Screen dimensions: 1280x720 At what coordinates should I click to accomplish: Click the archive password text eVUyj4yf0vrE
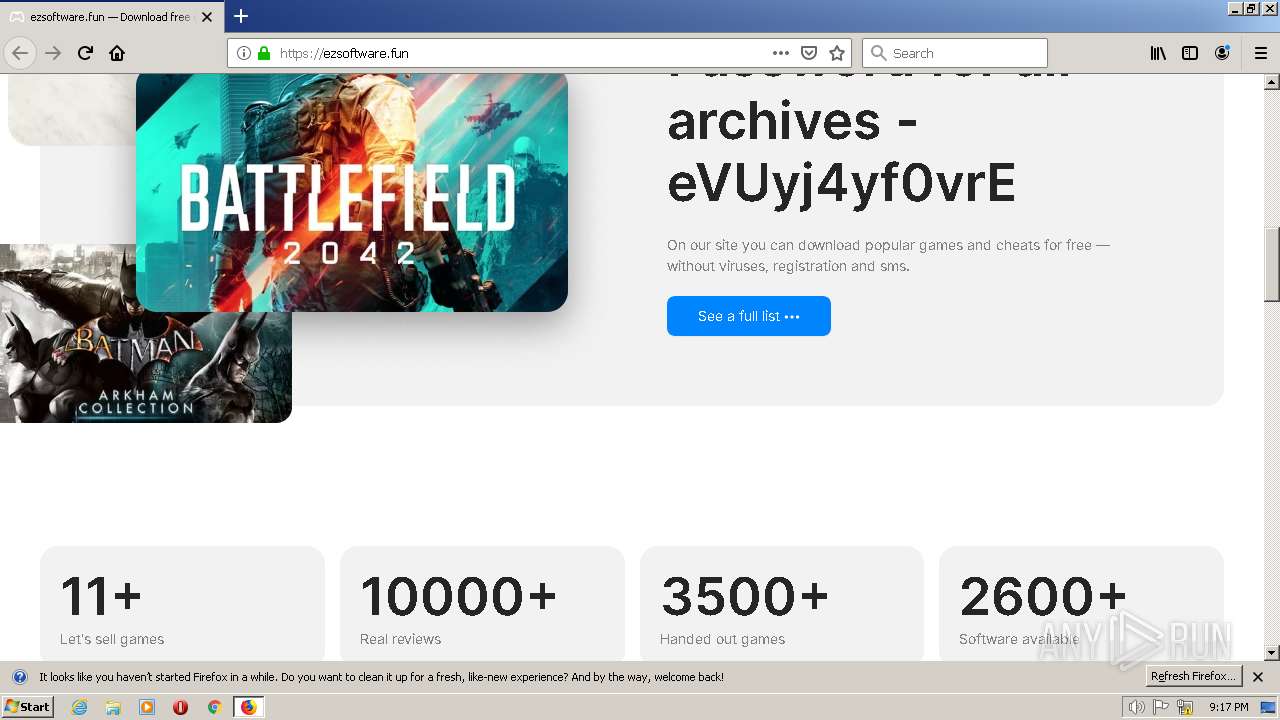[x=841, y=183]
